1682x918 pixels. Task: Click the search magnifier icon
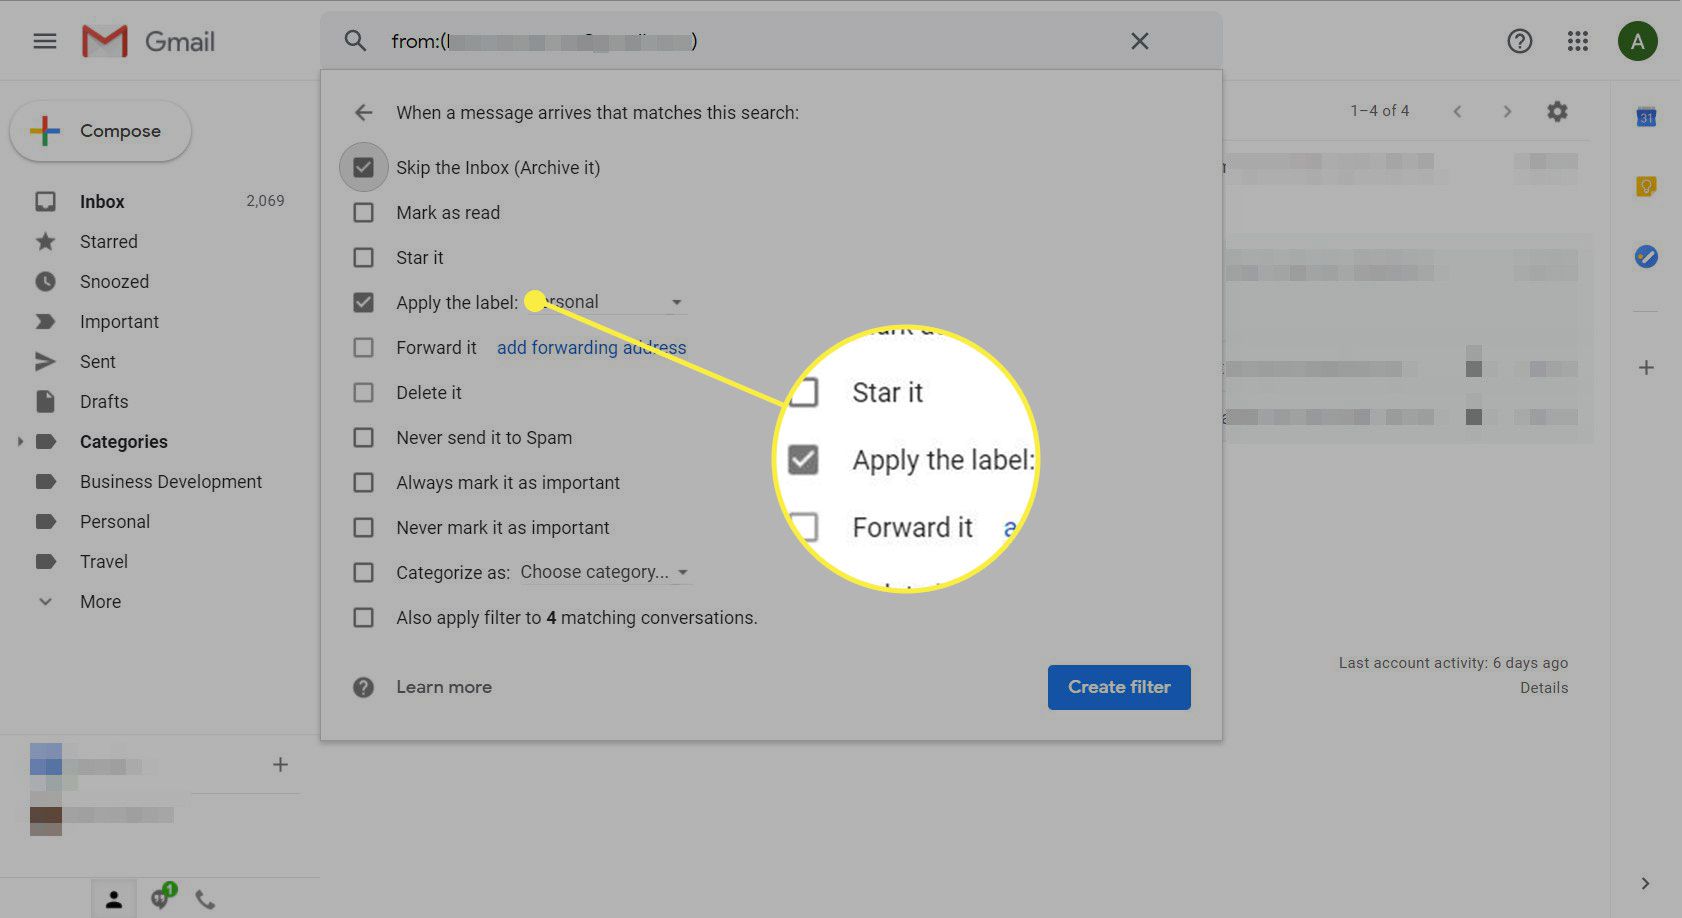[x=355, y=41]
